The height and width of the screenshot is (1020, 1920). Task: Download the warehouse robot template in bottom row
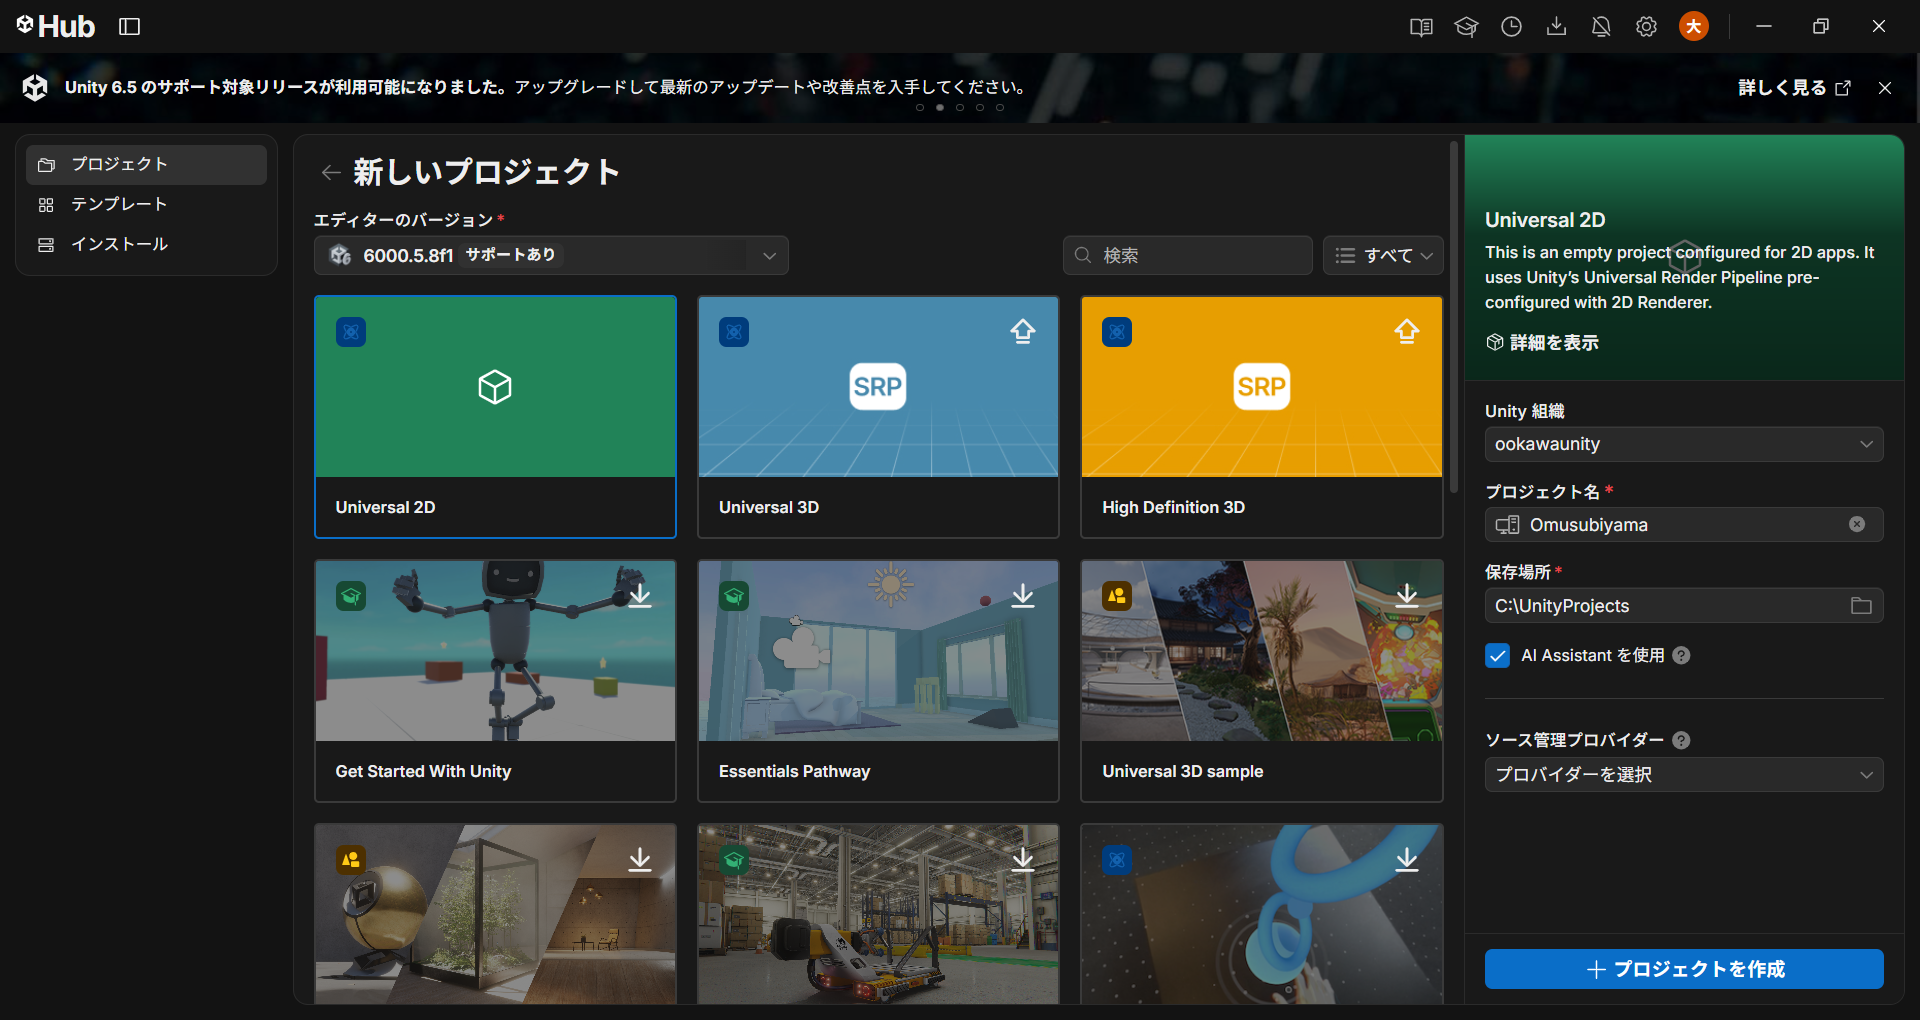1023,860
